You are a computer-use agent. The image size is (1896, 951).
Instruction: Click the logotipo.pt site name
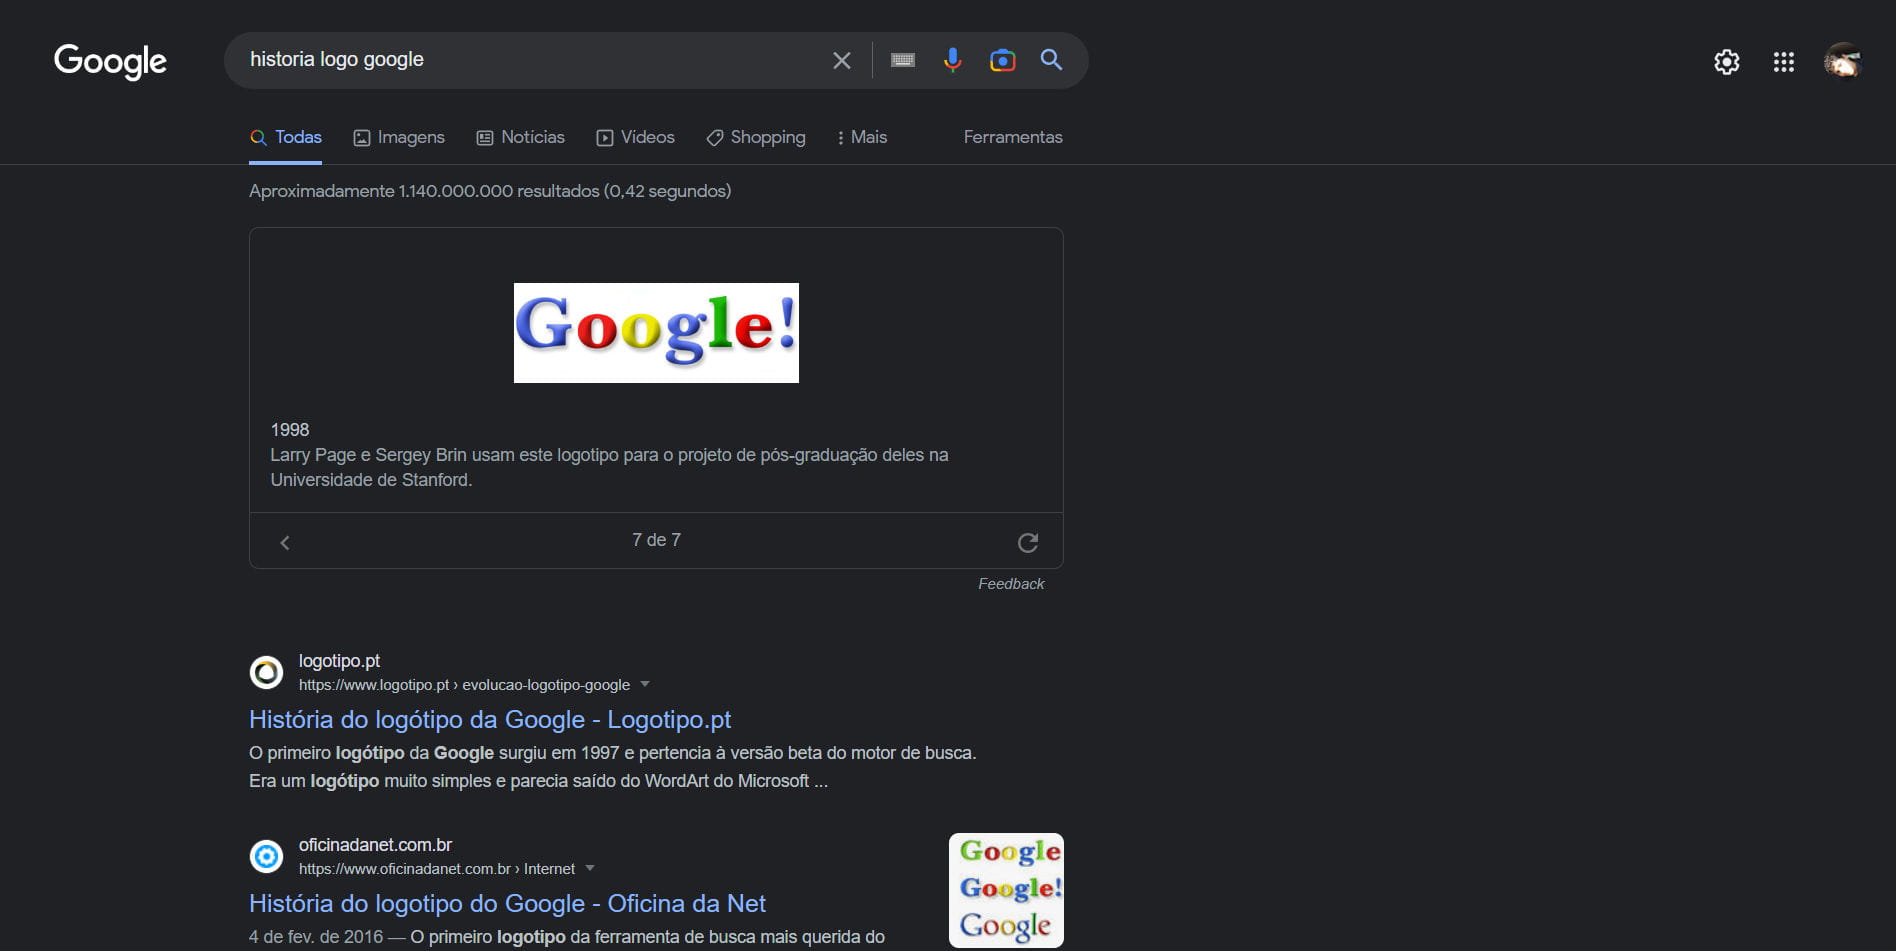tap(339, 661)
